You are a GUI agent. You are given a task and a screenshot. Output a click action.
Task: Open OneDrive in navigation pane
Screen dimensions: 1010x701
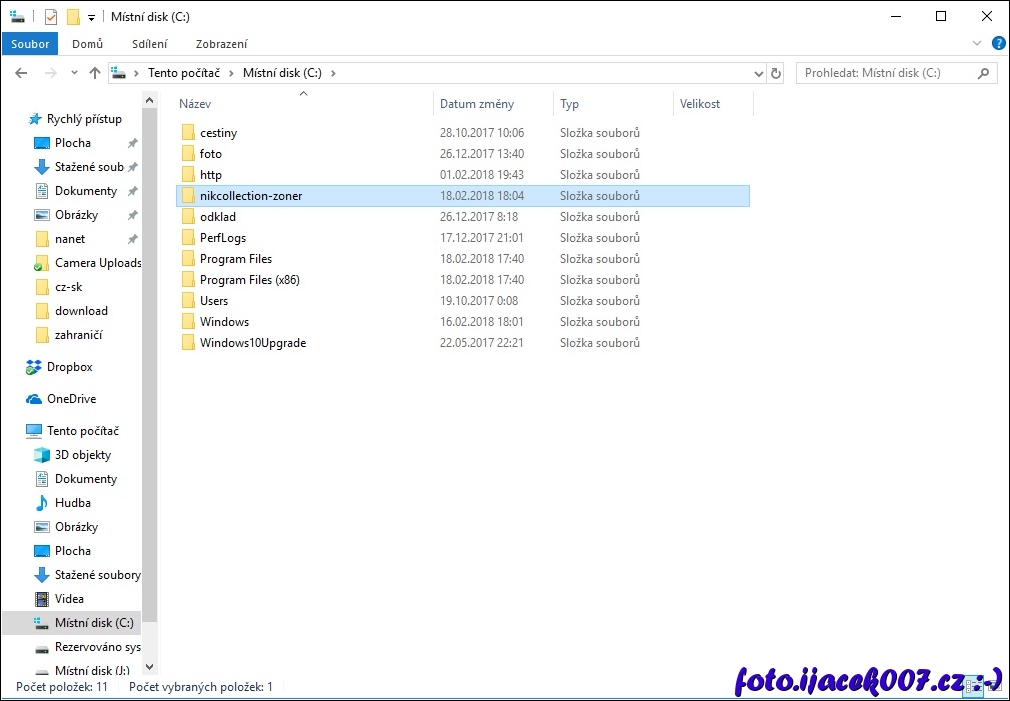tap(71, 399)
